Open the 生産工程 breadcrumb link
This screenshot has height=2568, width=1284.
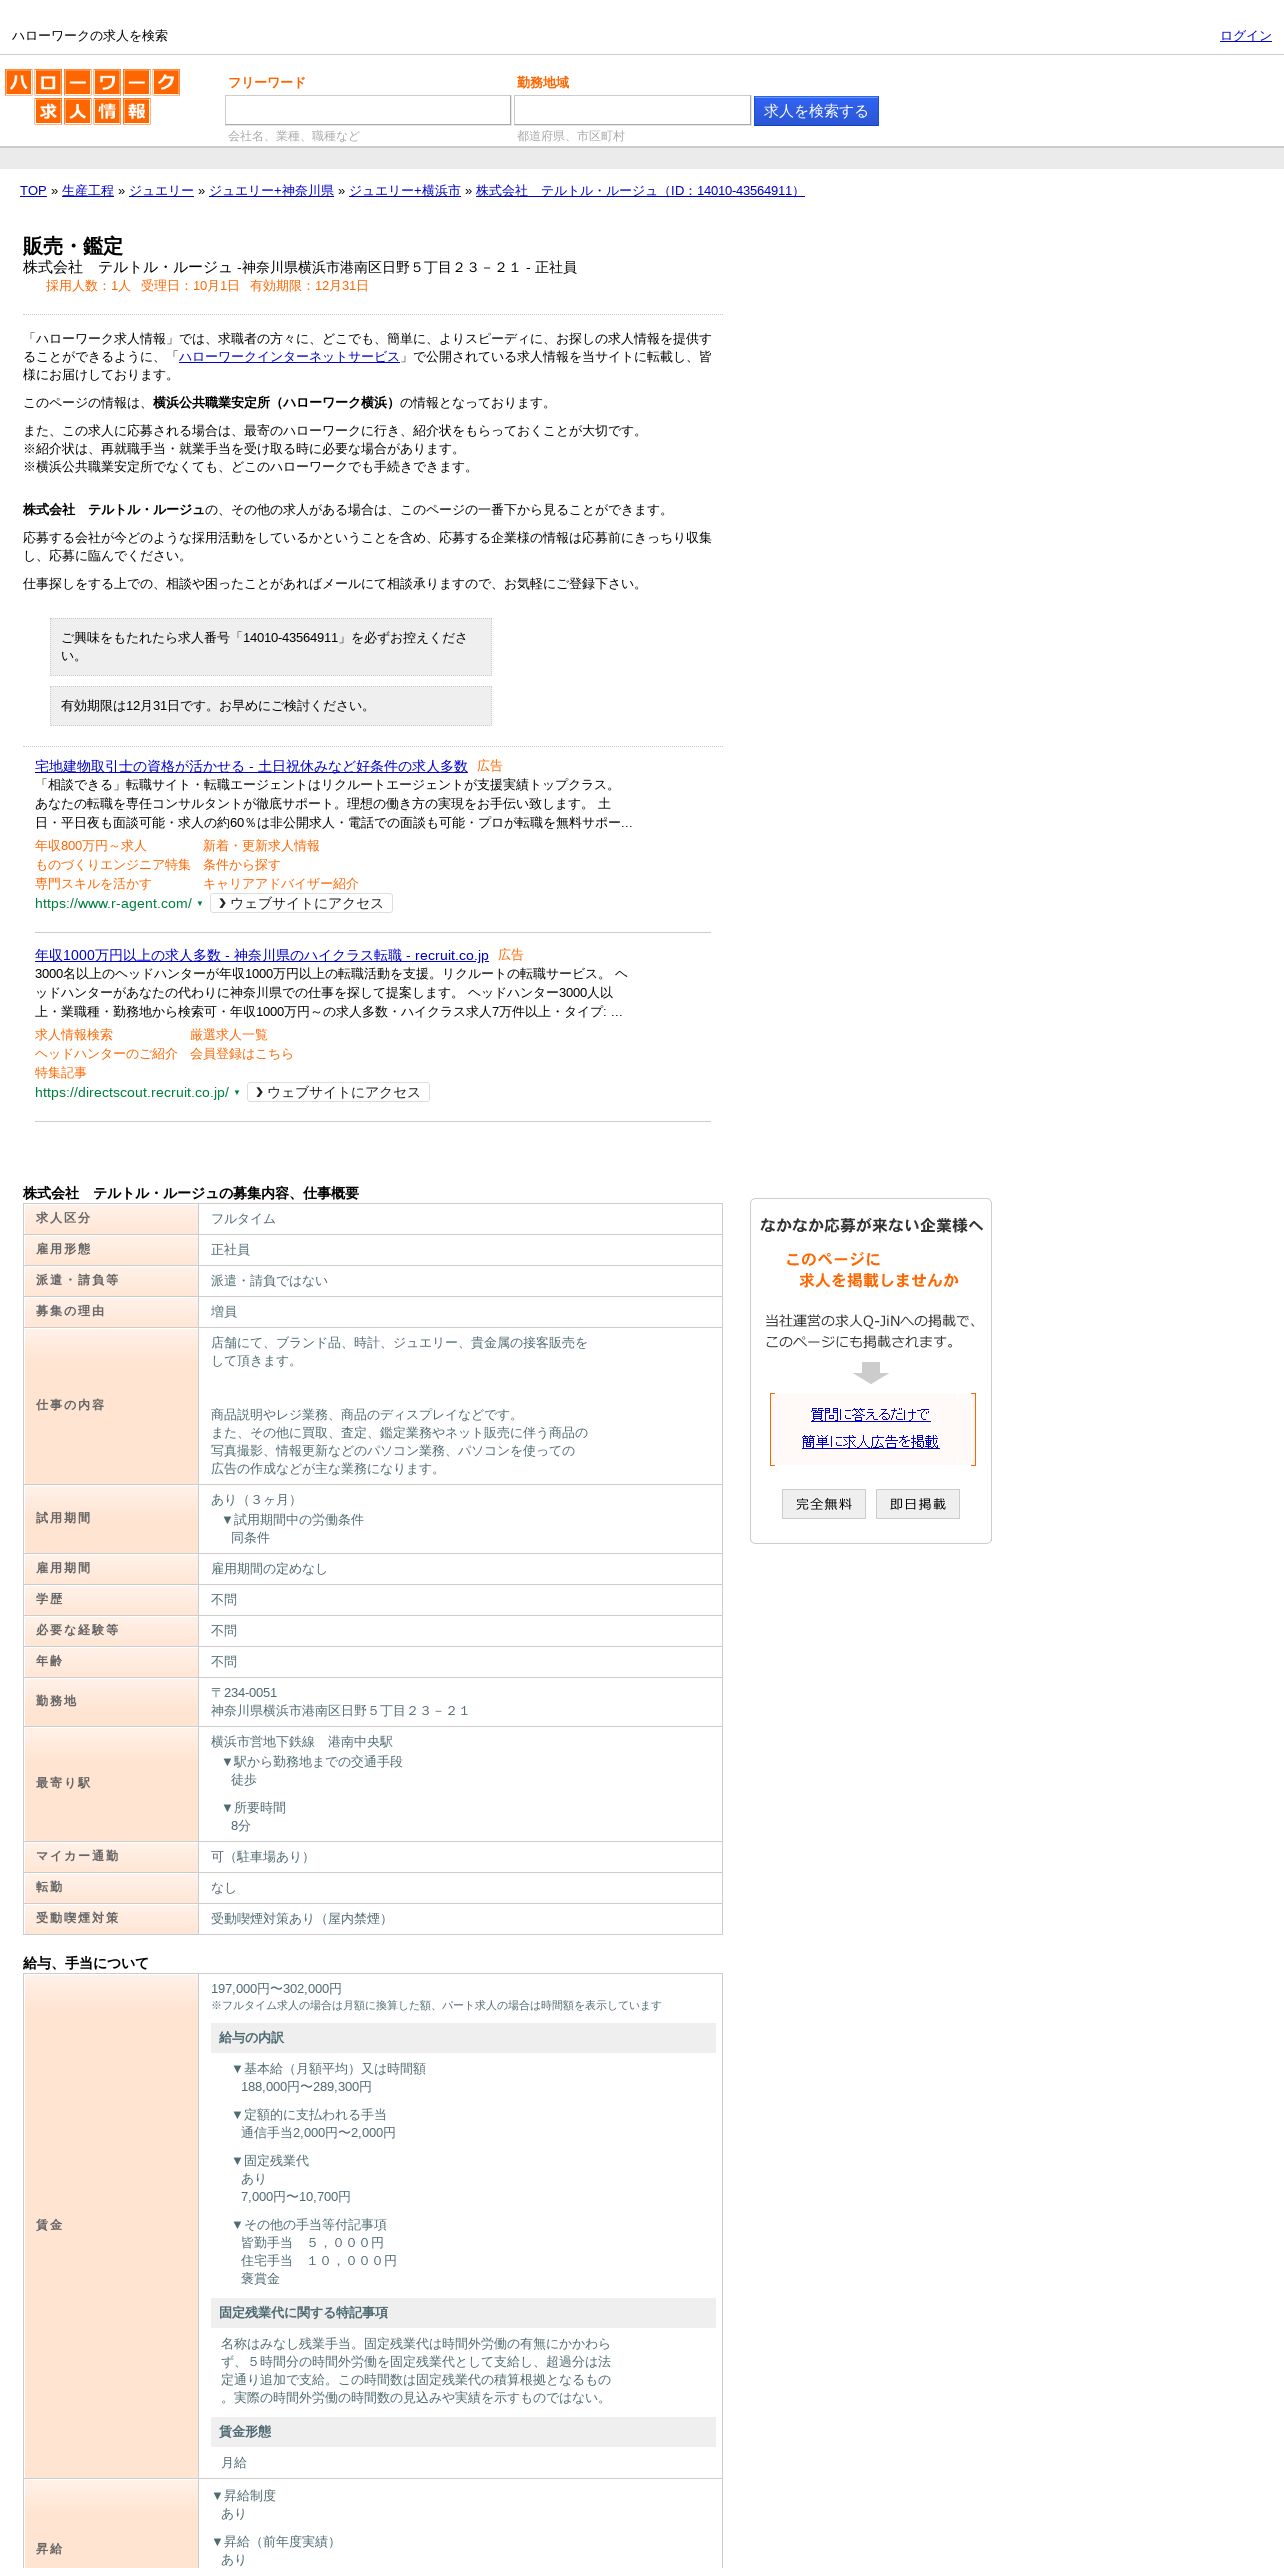pyautogui.click(x=88, y=191)
